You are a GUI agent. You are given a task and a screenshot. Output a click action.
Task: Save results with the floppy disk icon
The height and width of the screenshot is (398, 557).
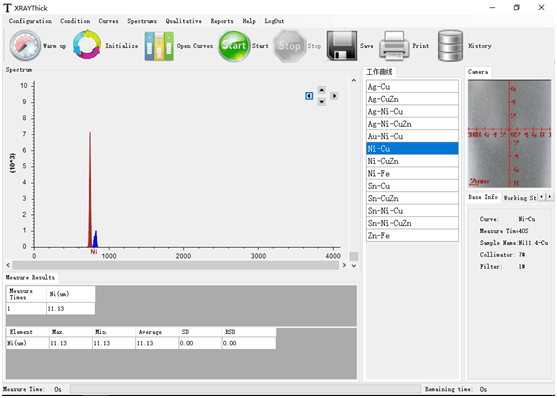pos(342,45)
